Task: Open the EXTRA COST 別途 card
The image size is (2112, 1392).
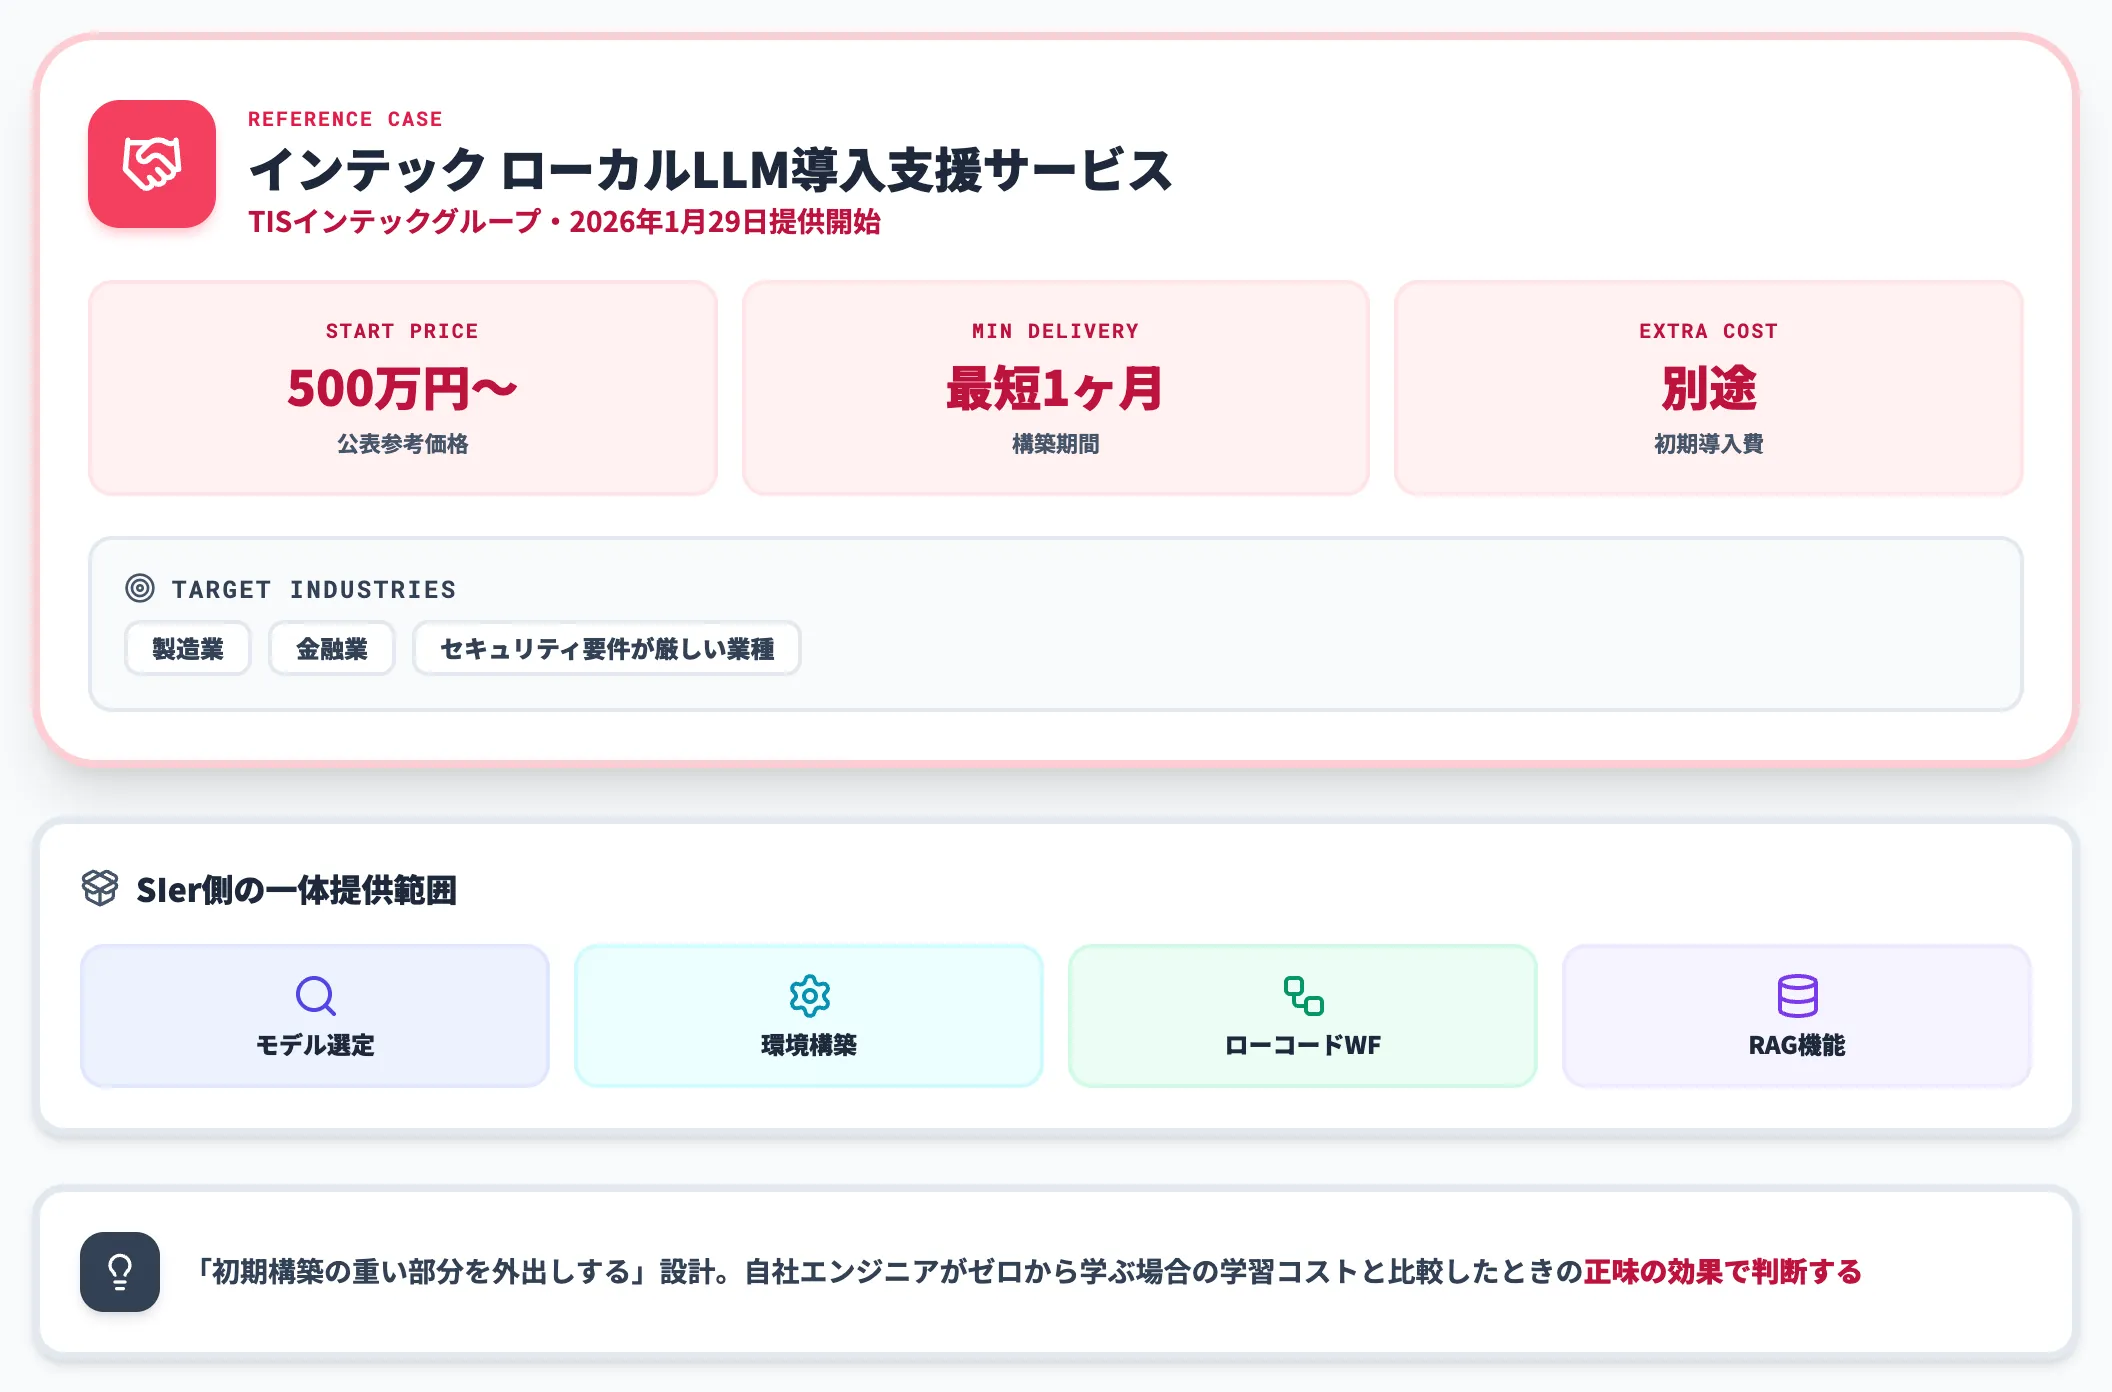Action: coord(1709,388)
